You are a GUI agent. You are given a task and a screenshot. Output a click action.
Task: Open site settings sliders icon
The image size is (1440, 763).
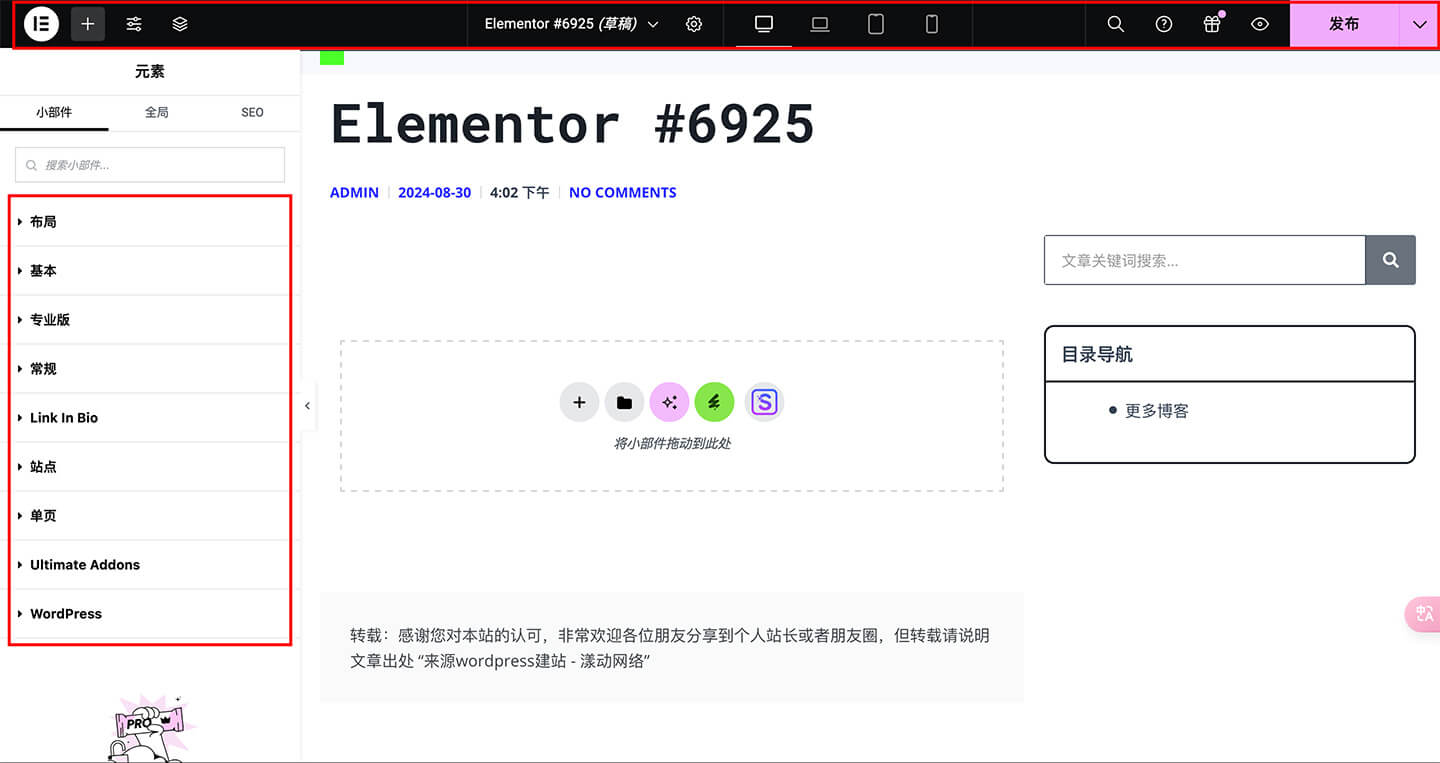[134, 24]
